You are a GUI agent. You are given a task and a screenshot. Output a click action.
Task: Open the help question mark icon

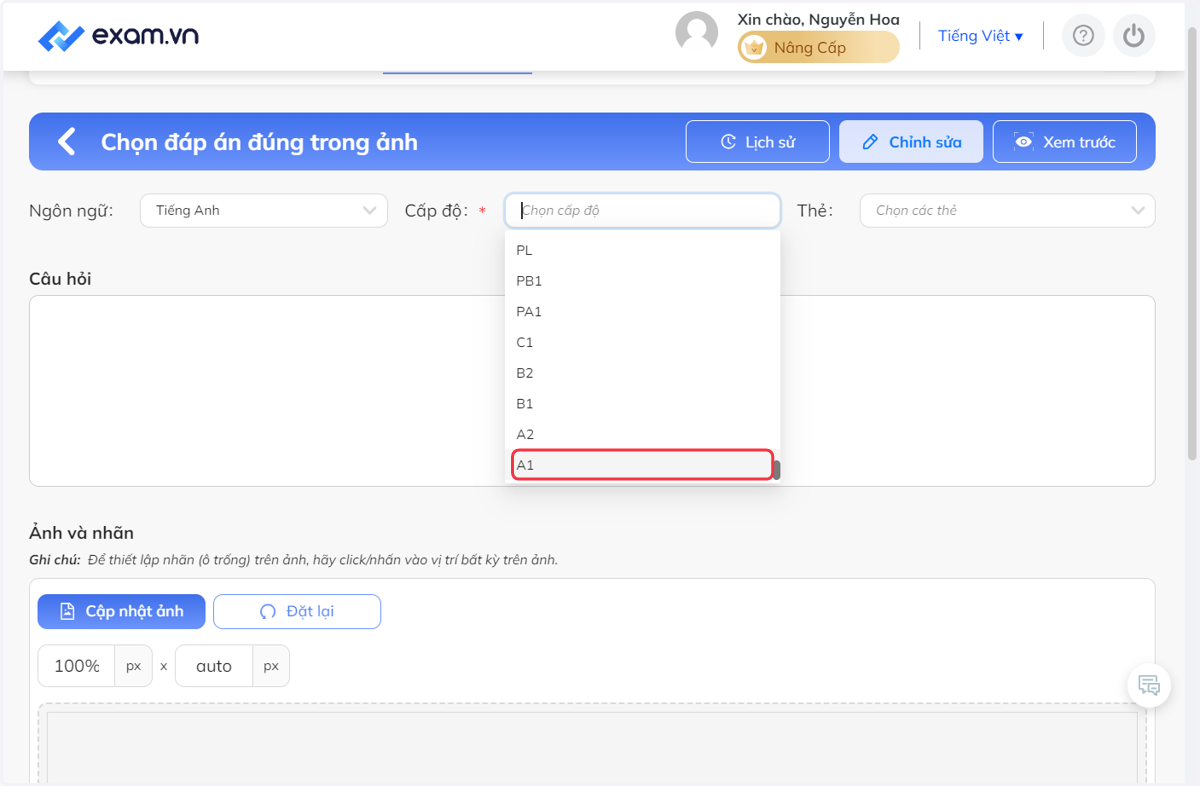pos(1083,36)
